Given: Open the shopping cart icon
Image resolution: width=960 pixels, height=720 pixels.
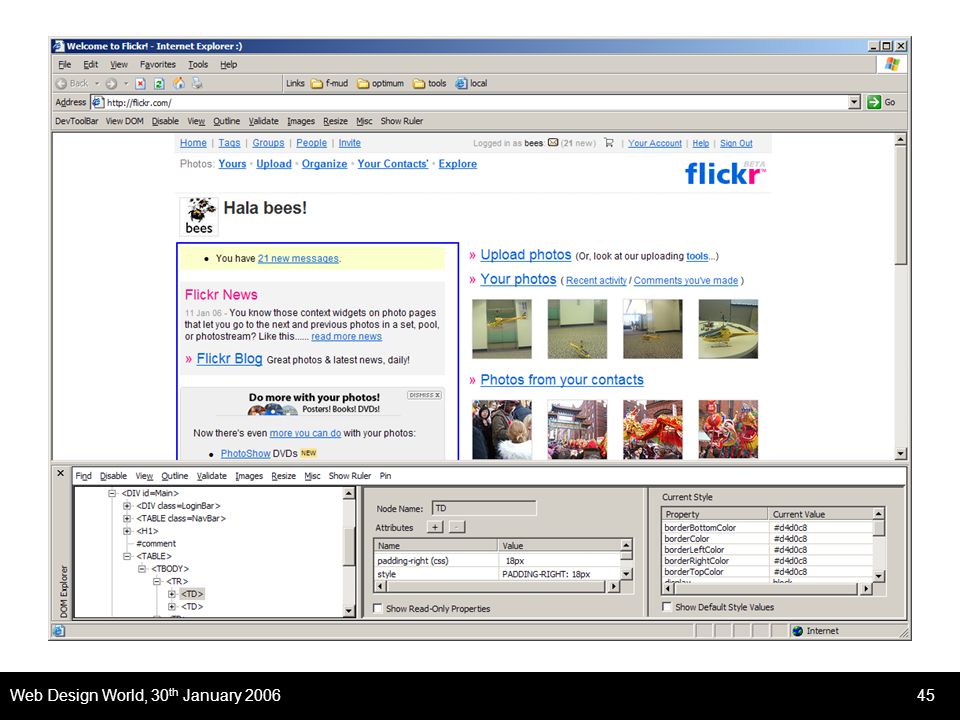Looking at the screenshot, I should point(609,143).
